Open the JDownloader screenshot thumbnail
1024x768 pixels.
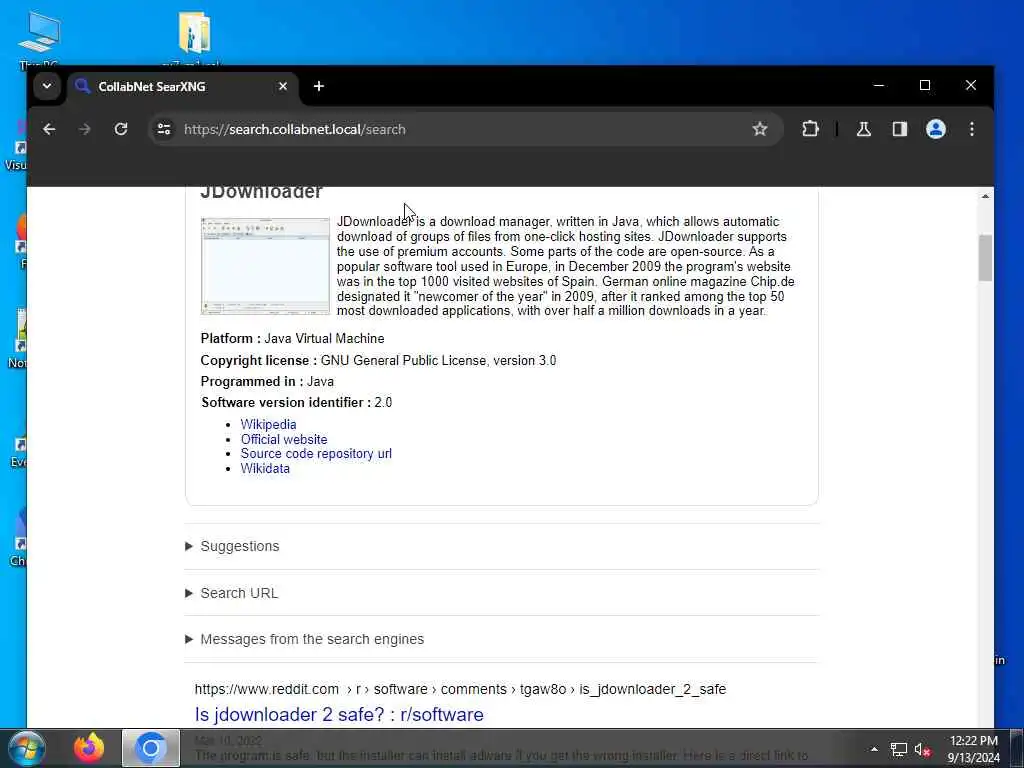pos(265,266)
